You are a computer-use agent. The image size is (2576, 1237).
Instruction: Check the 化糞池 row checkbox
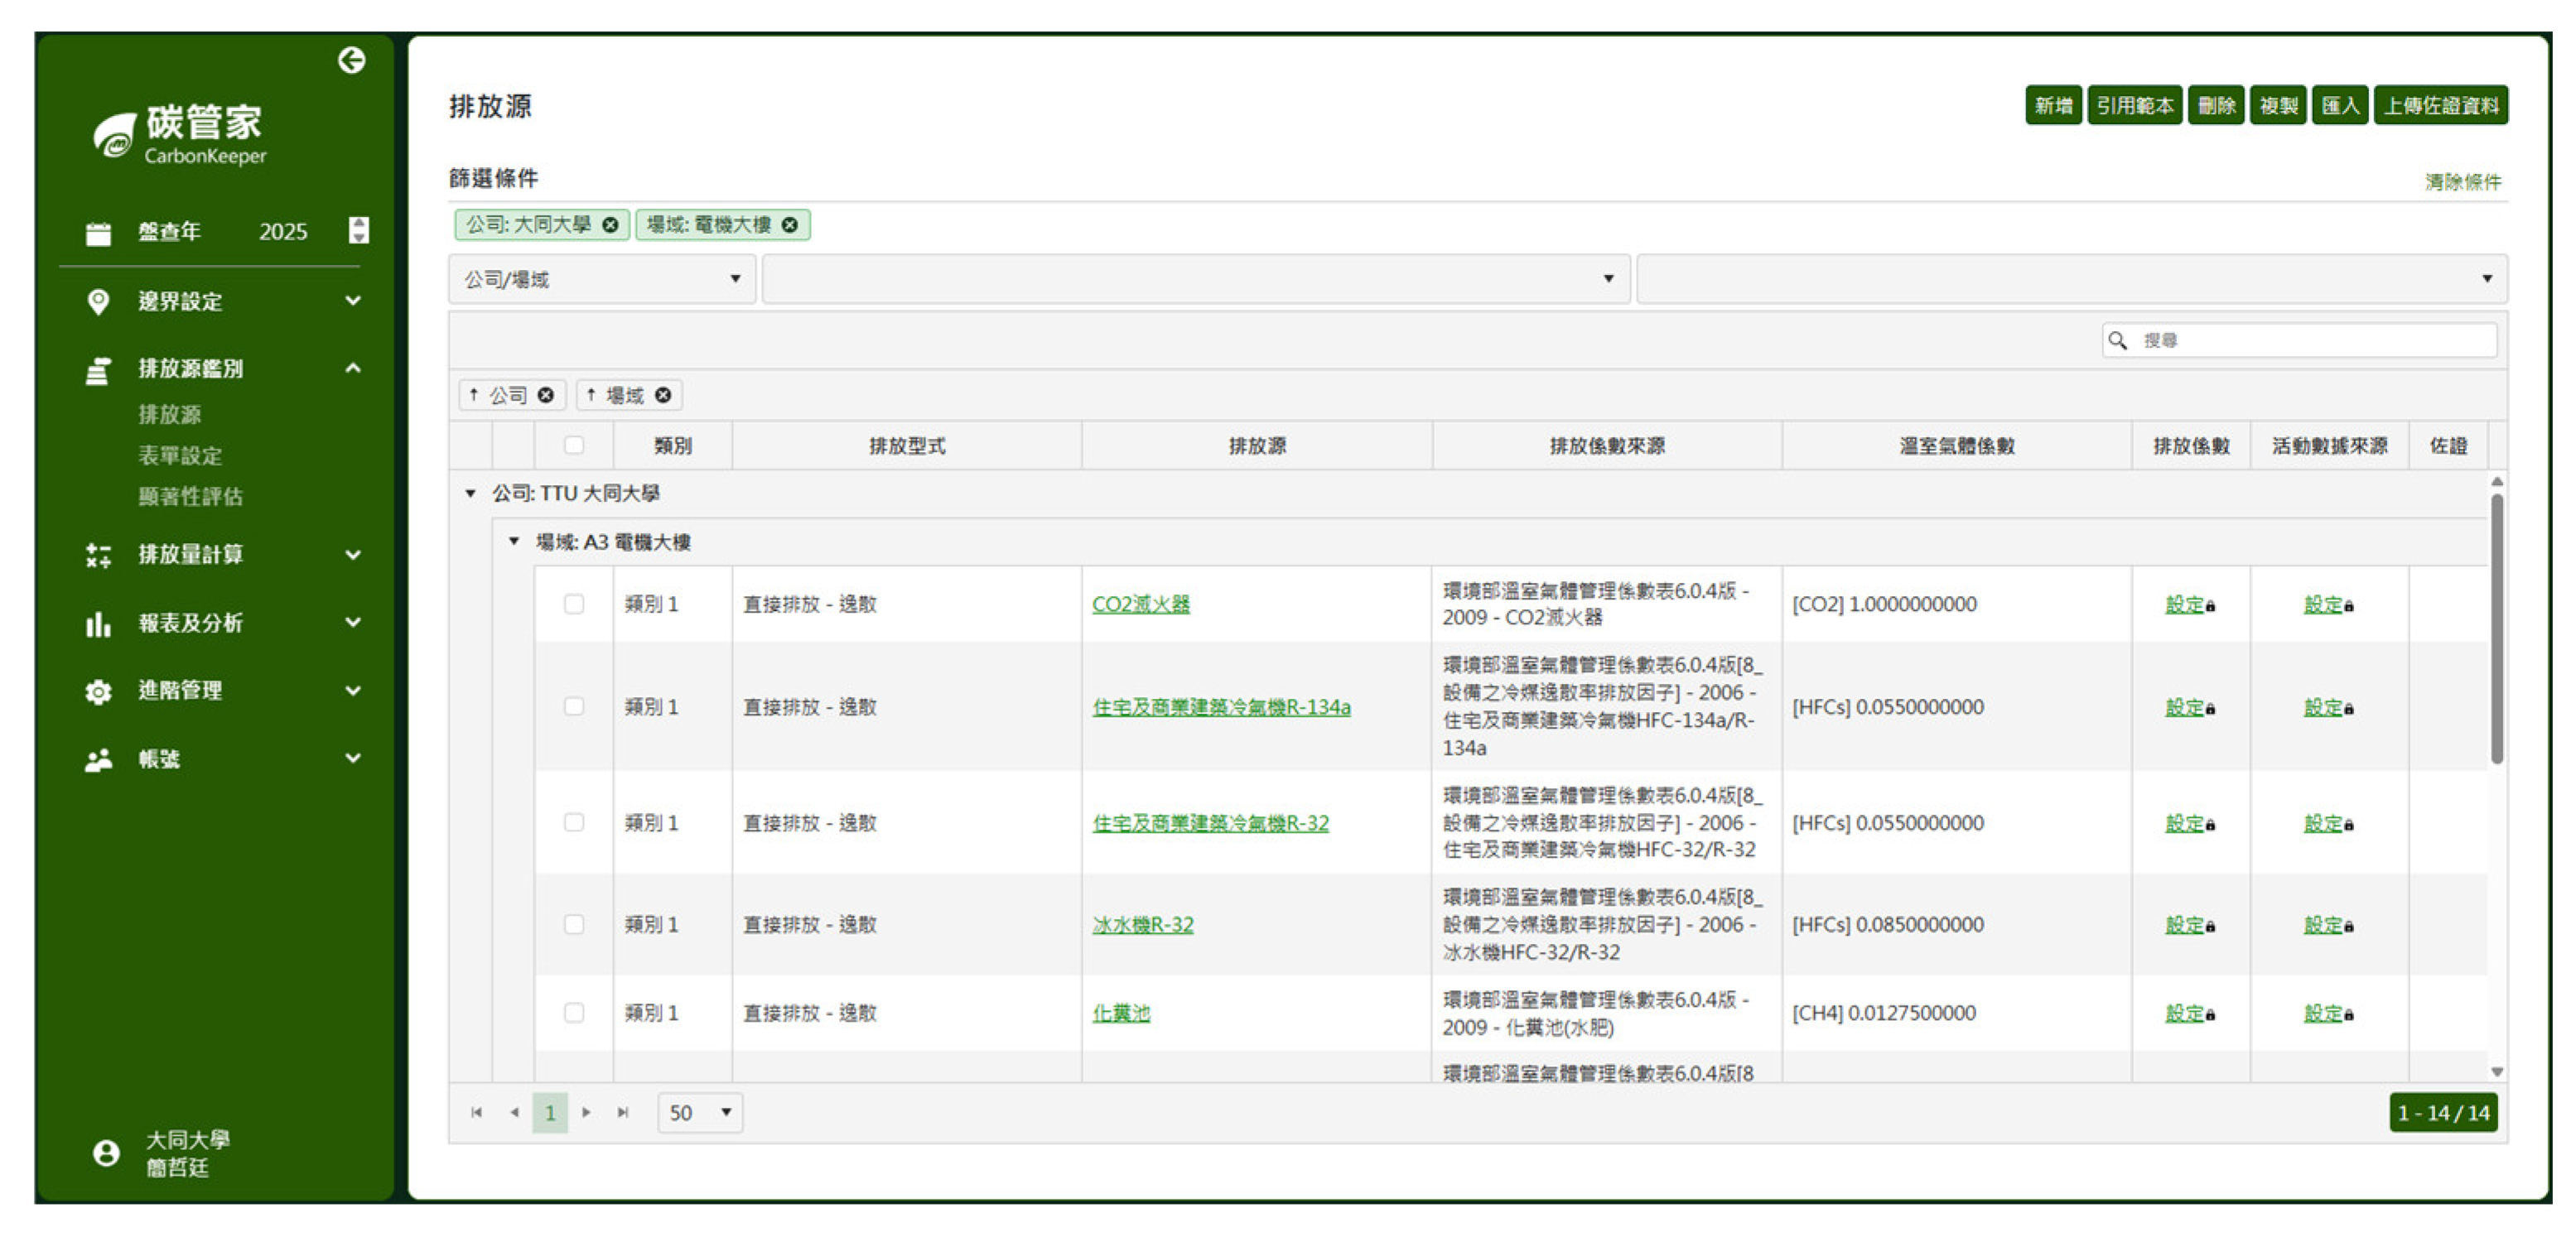point(574,1013)
